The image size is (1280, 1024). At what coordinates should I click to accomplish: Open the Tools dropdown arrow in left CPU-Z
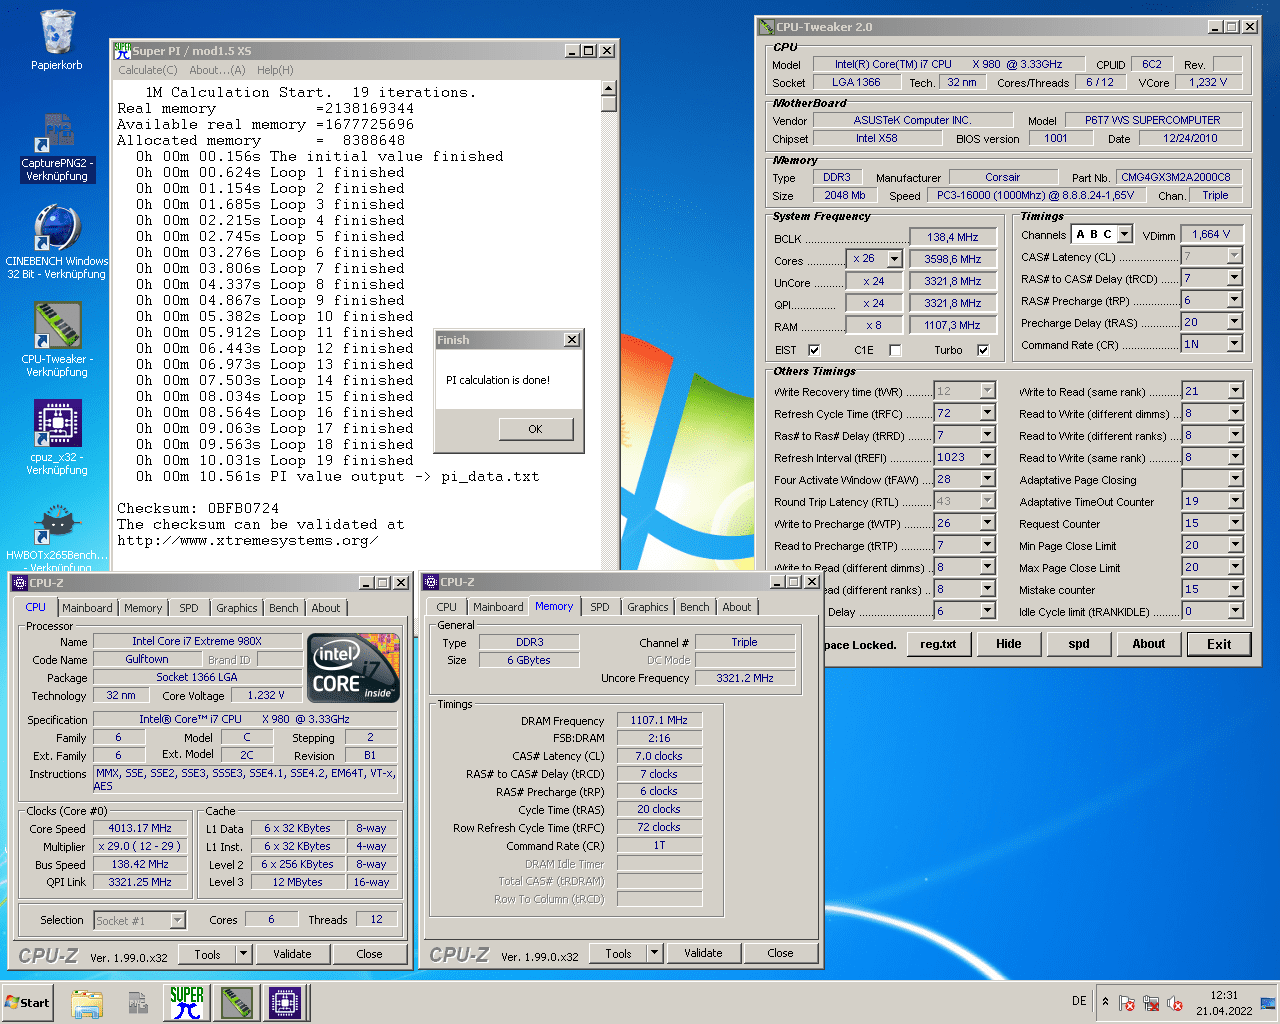coord(243,954)
